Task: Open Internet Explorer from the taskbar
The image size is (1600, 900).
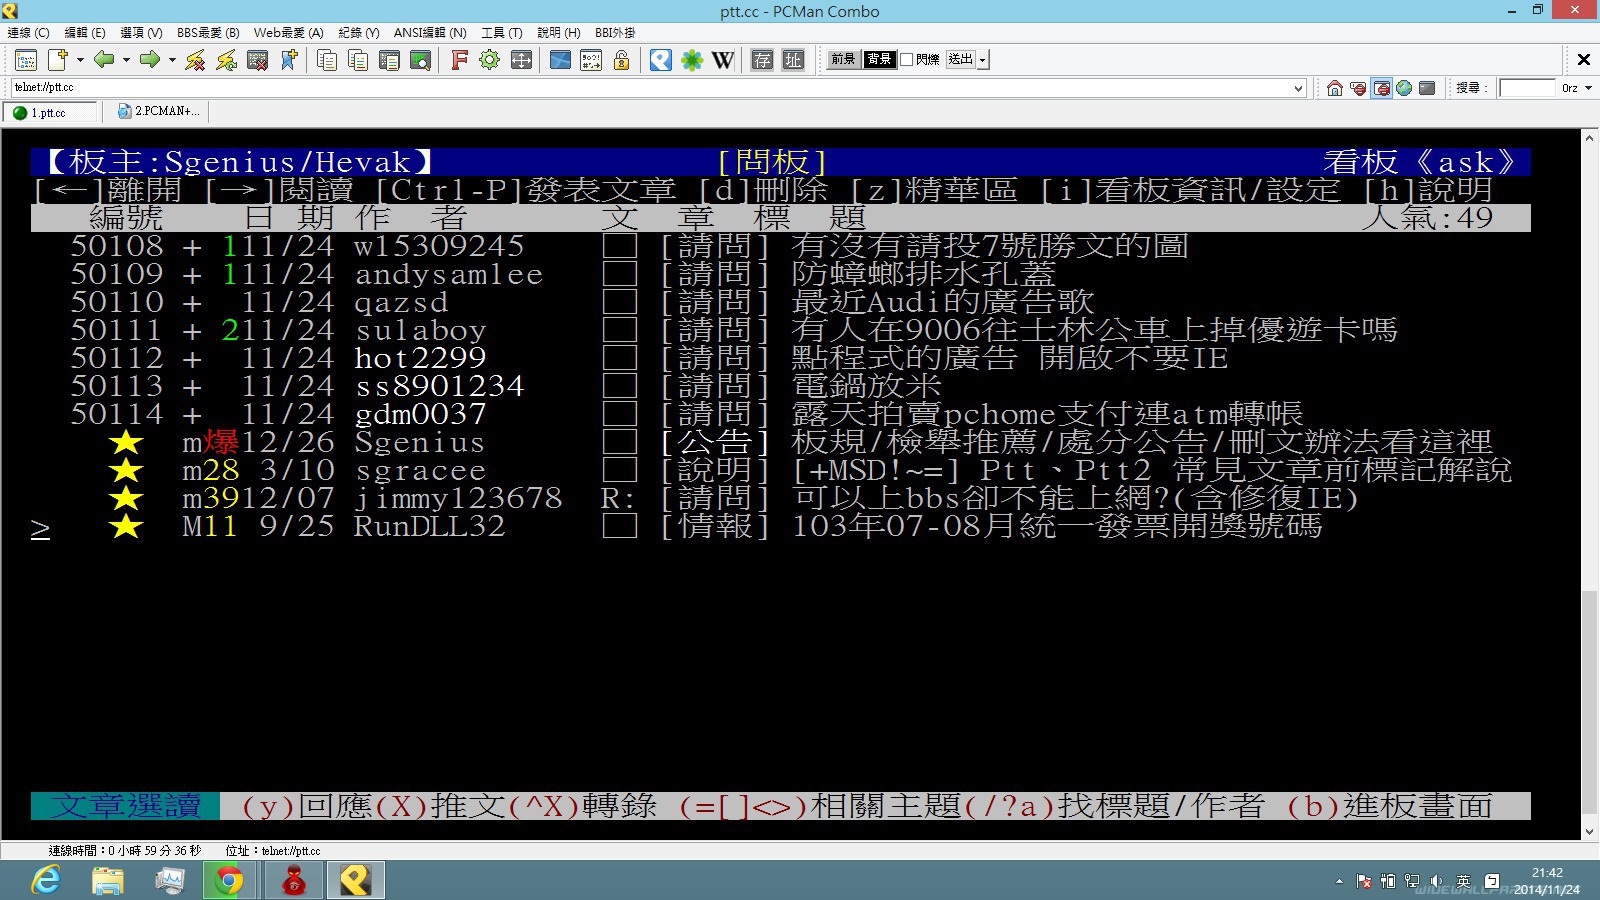Action: tap(46, 880)
